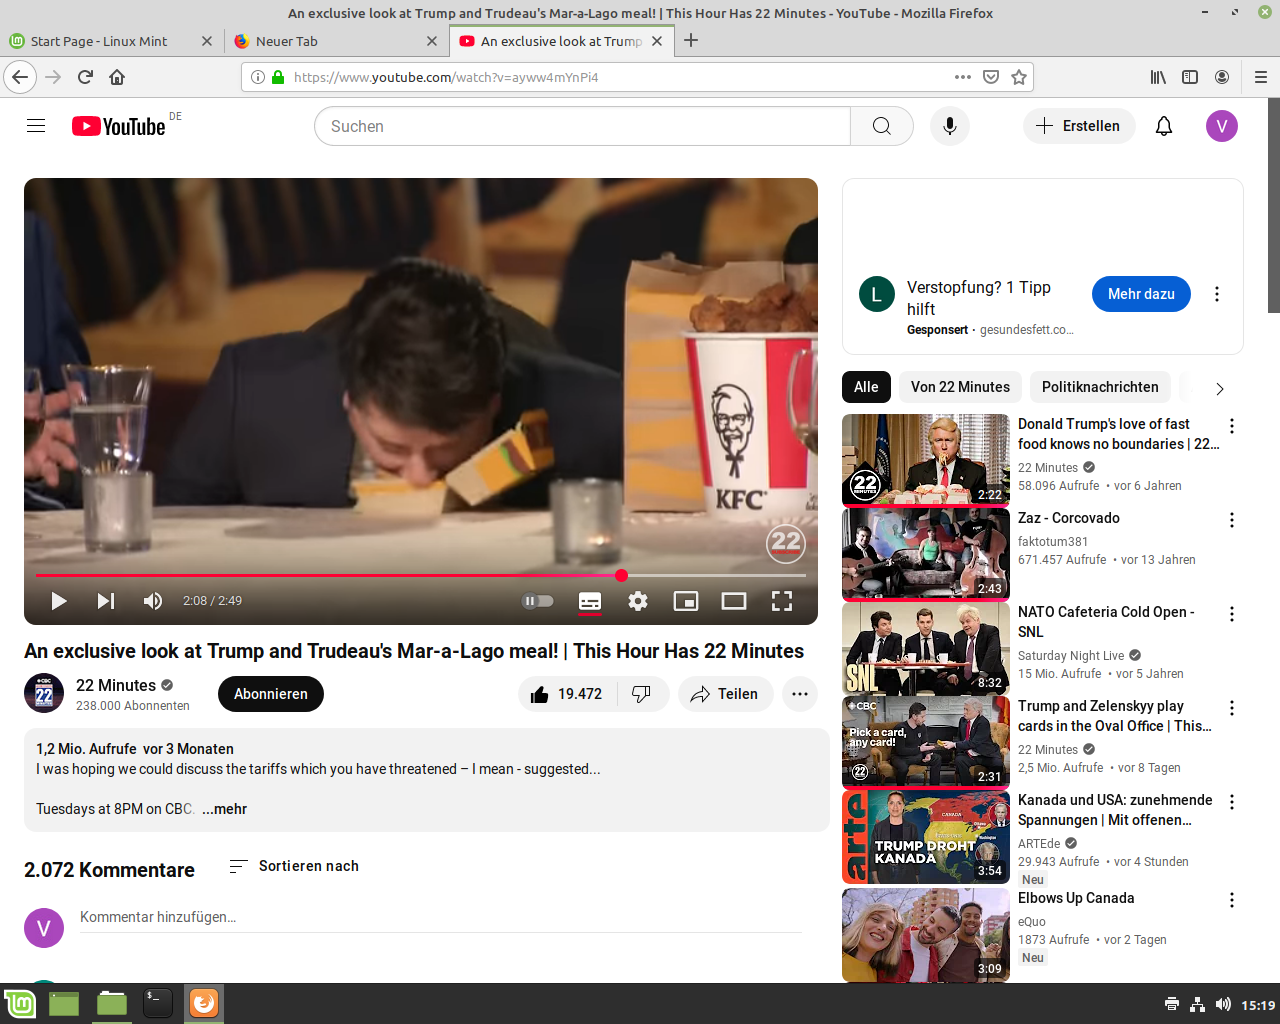The height and width of the screenshot is (1024, 1280).
Task: Toggle autoplay switch in player
Action: point(538,601)
